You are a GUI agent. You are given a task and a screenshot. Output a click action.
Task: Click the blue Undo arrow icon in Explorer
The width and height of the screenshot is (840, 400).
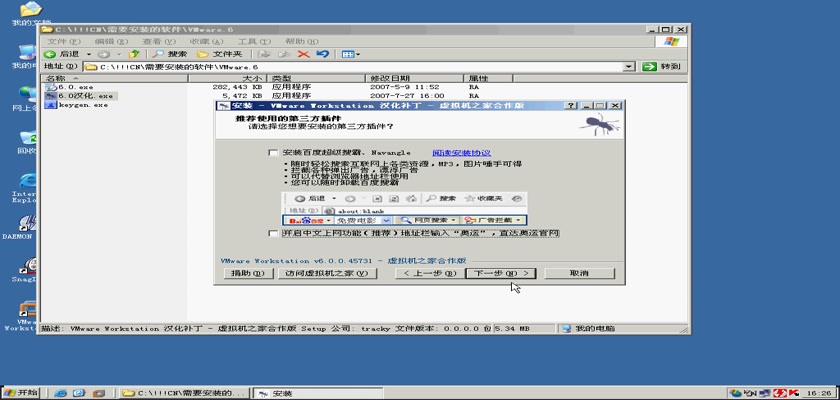click(322, 54)
